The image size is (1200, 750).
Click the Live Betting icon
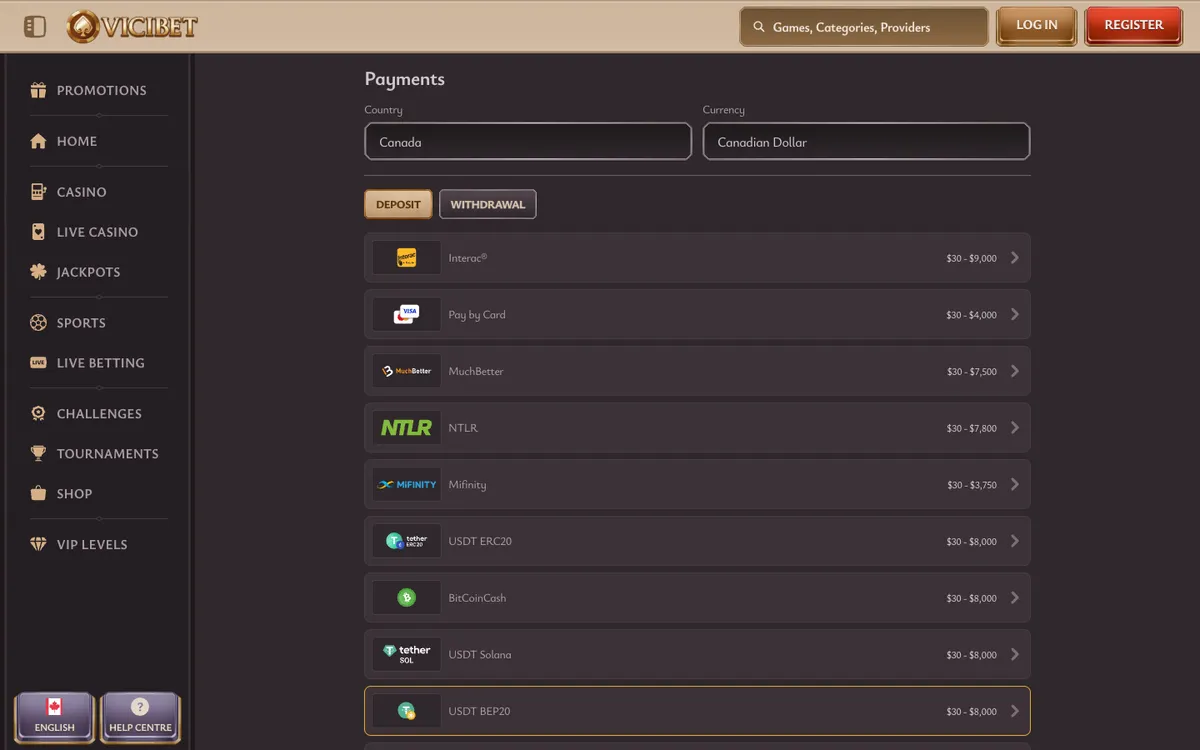[38, 363]
